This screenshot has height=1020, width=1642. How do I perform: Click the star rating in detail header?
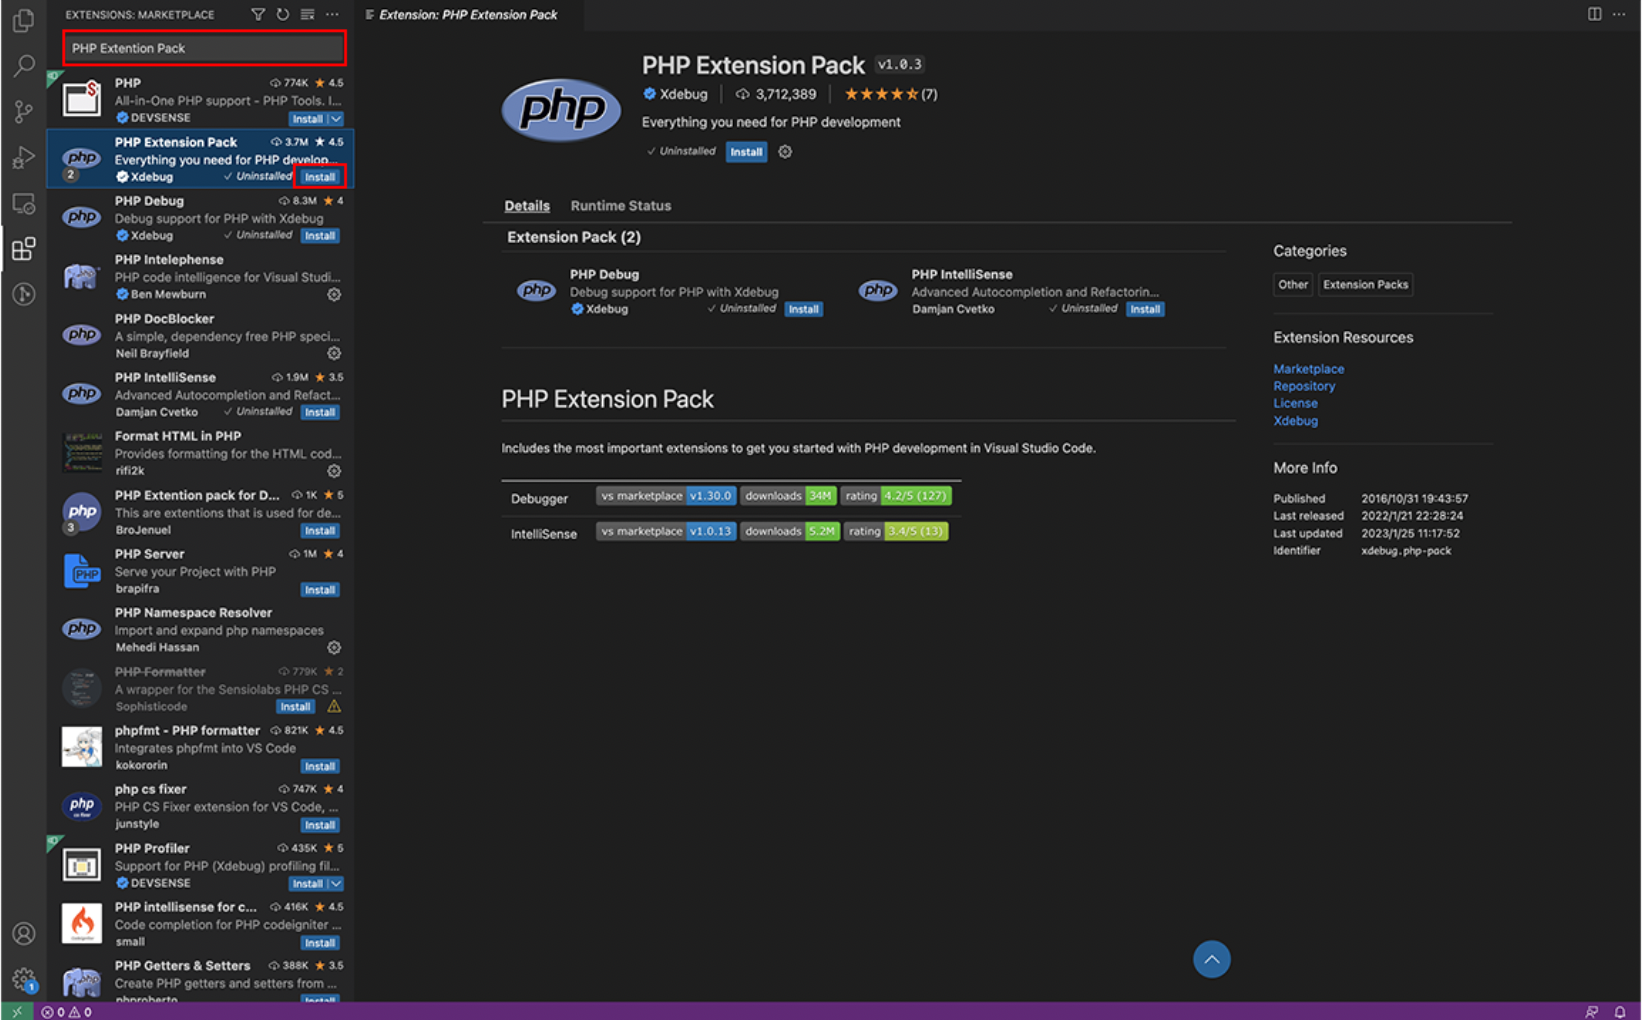tap(890, 94)
